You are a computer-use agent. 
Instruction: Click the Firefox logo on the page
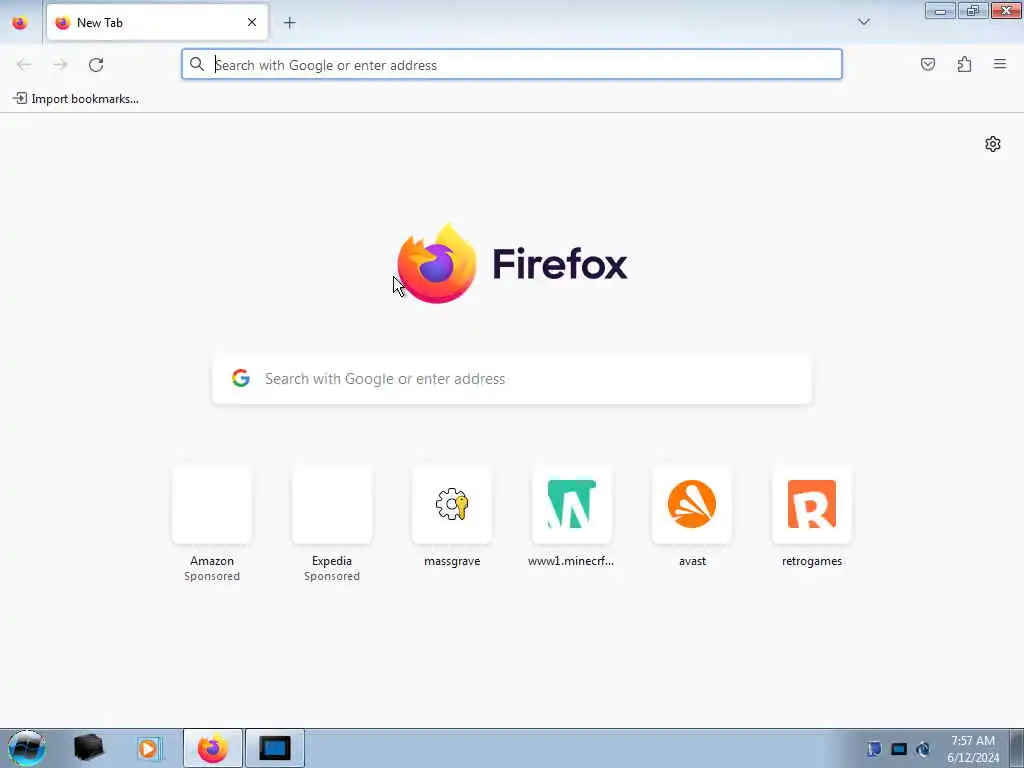tap(436, 263)
